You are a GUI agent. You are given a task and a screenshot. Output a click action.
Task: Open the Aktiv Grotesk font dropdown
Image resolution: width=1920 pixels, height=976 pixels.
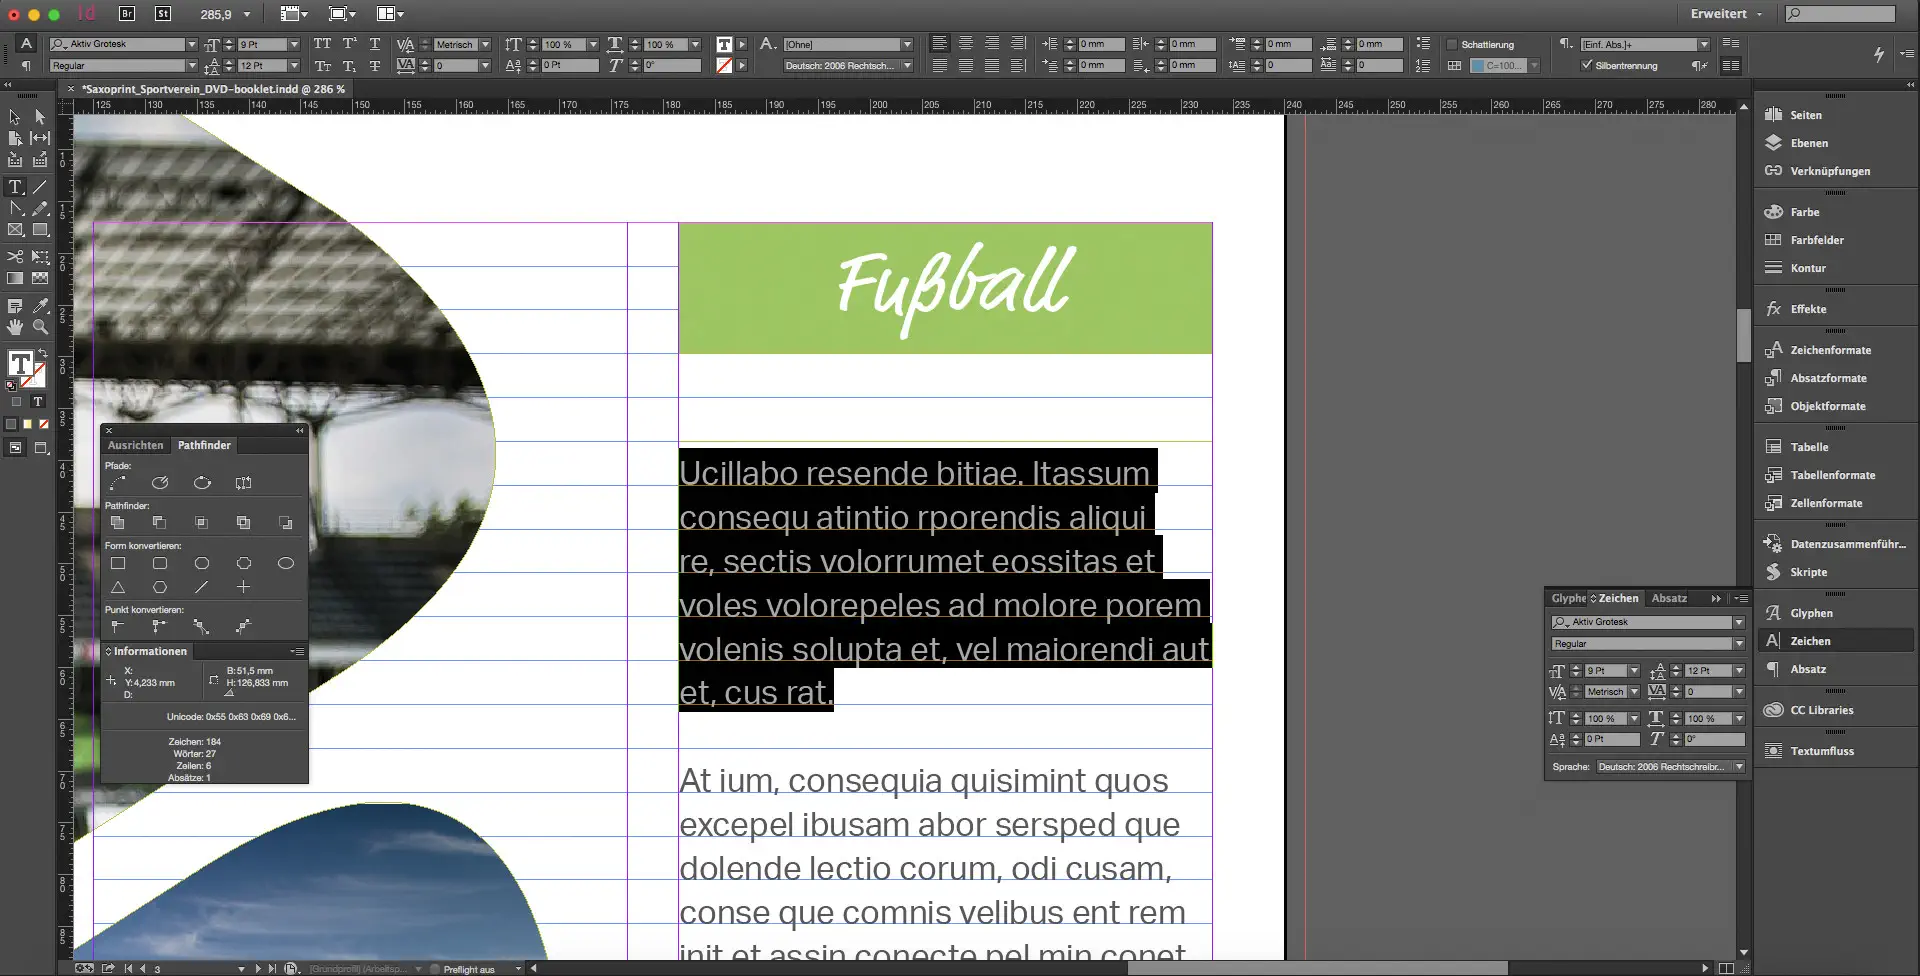pyautogui.click(x=191, y=45)
